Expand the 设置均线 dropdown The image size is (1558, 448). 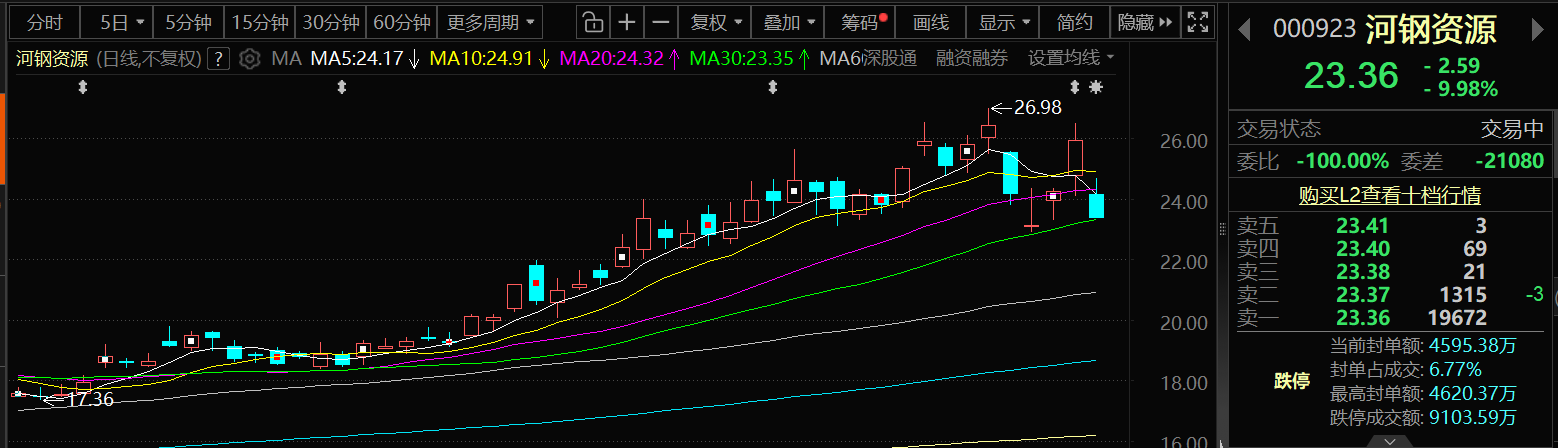coord(1071,58)
